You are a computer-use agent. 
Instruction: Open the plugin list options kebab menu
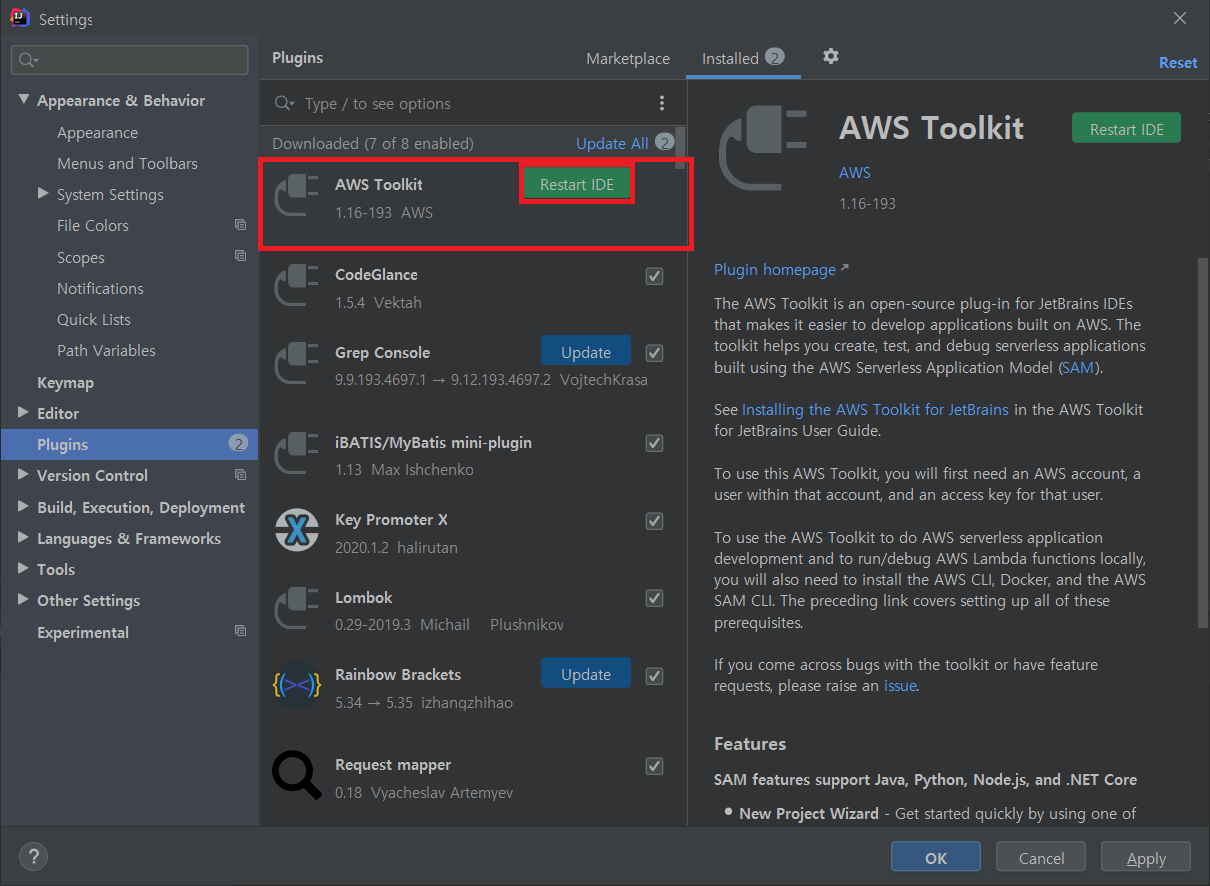click(x=661, y=103)
